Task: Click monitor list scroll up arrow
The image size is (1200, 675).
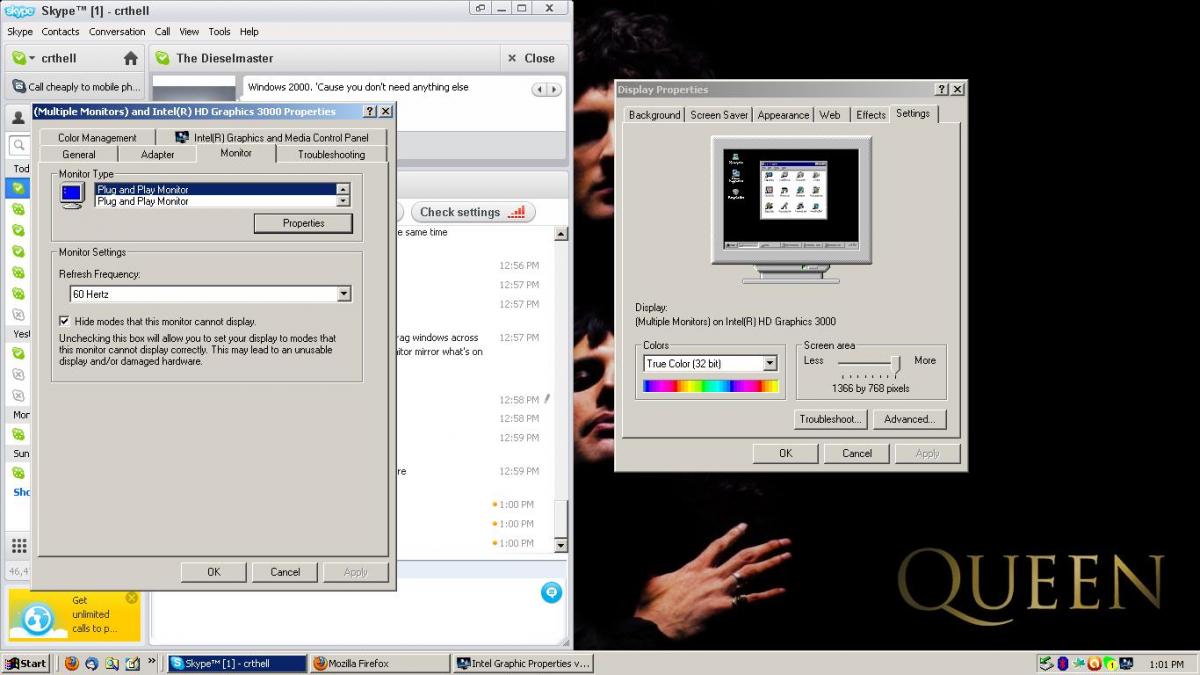Action: tap(343, 189)
